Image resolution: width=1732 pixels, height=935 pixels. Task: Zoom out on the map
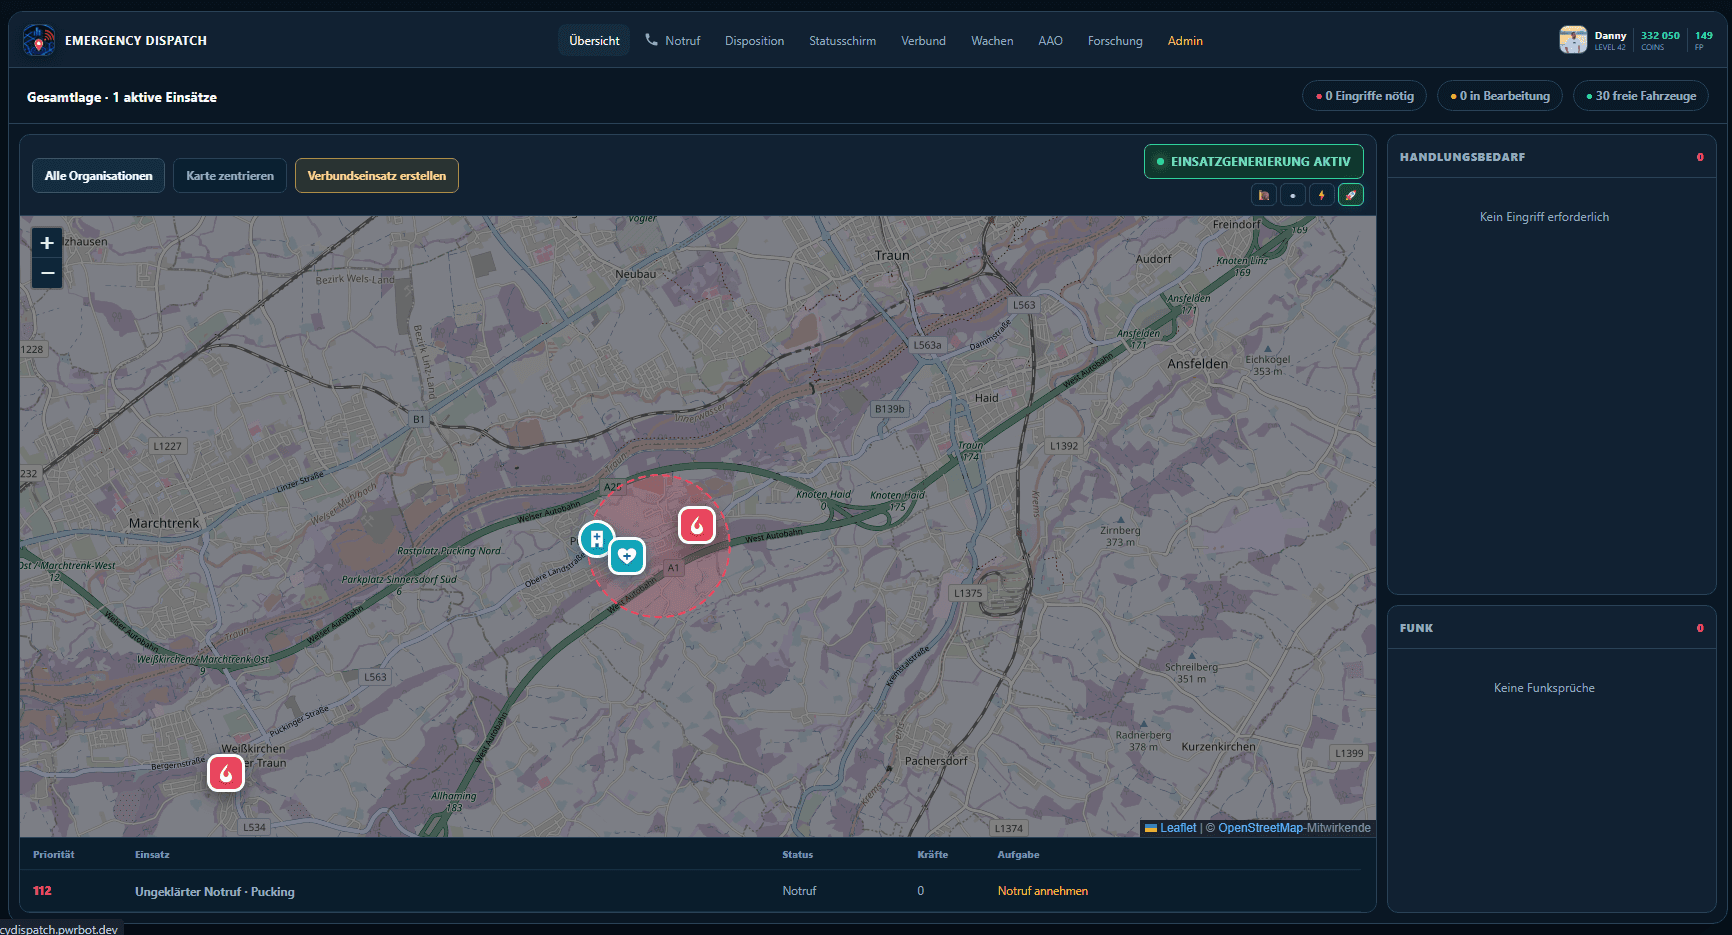(47, 273)
